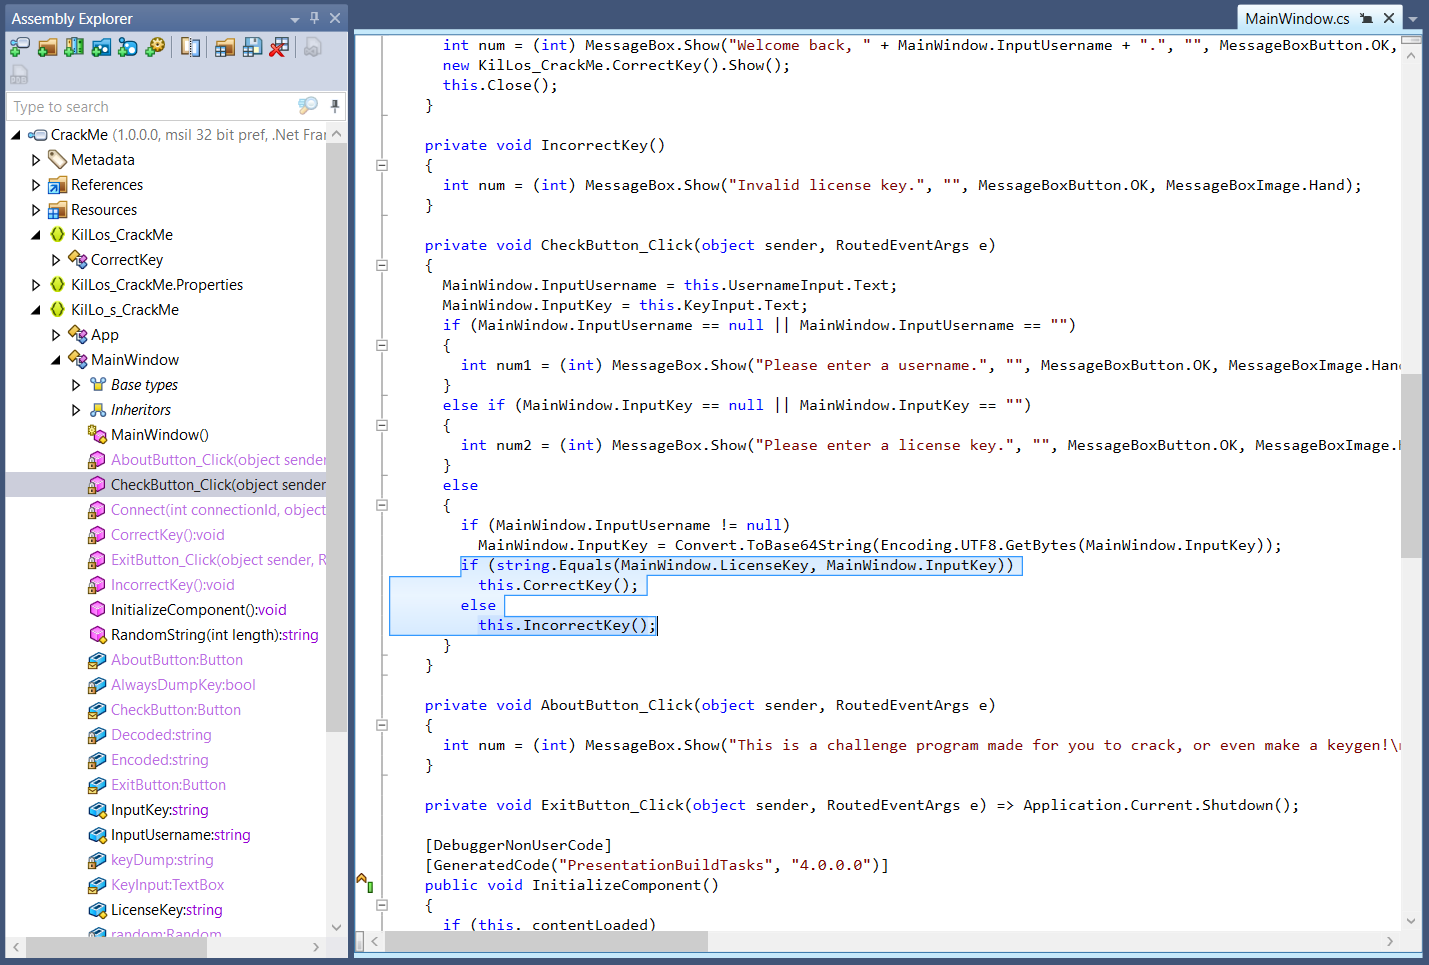Screen dimensions: 1429x965
Task: Click the Open assembly list icon
Action: tap(225, 47)
